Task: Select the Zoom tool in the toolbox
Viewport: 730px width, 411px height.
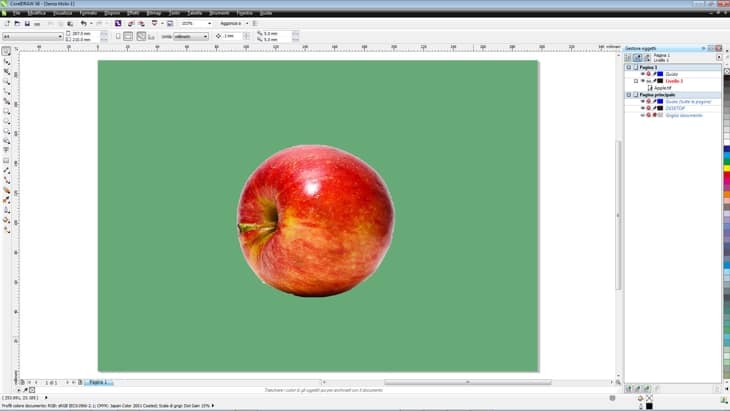Action: coord(7,81)
